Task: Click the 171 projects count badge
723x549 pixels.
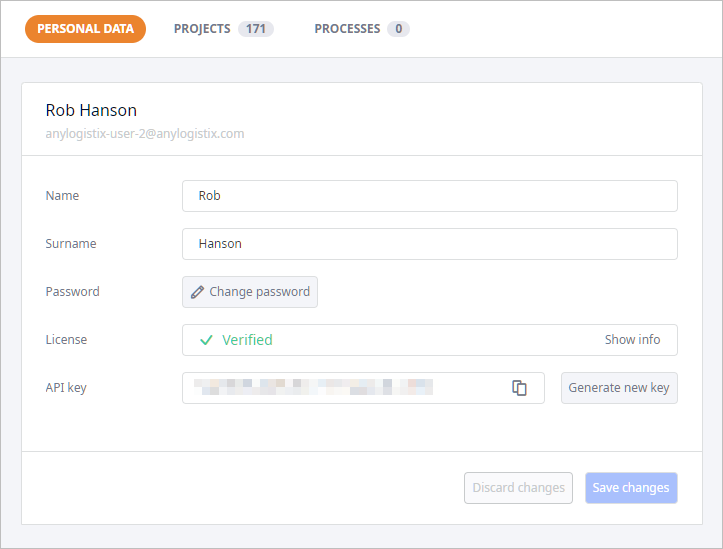Action: coord(256,29)
